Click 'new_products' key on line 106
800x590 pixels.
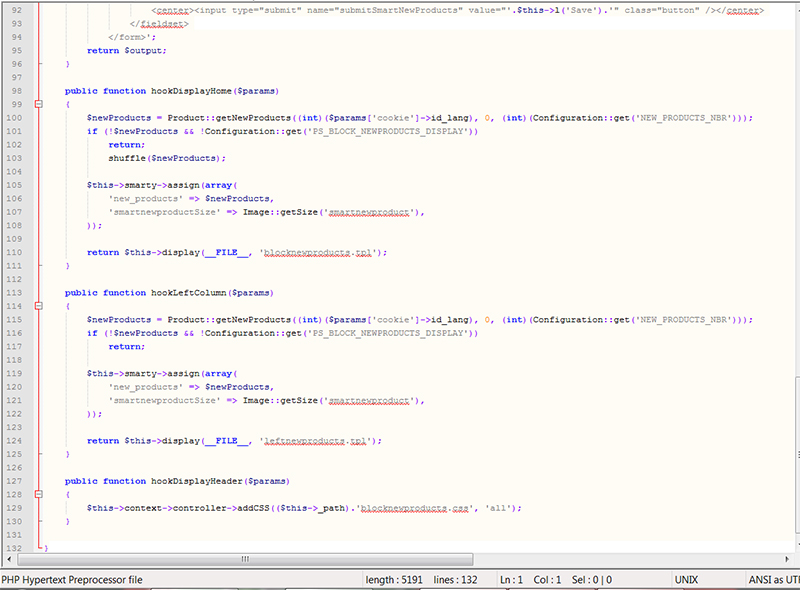[145, 199]
